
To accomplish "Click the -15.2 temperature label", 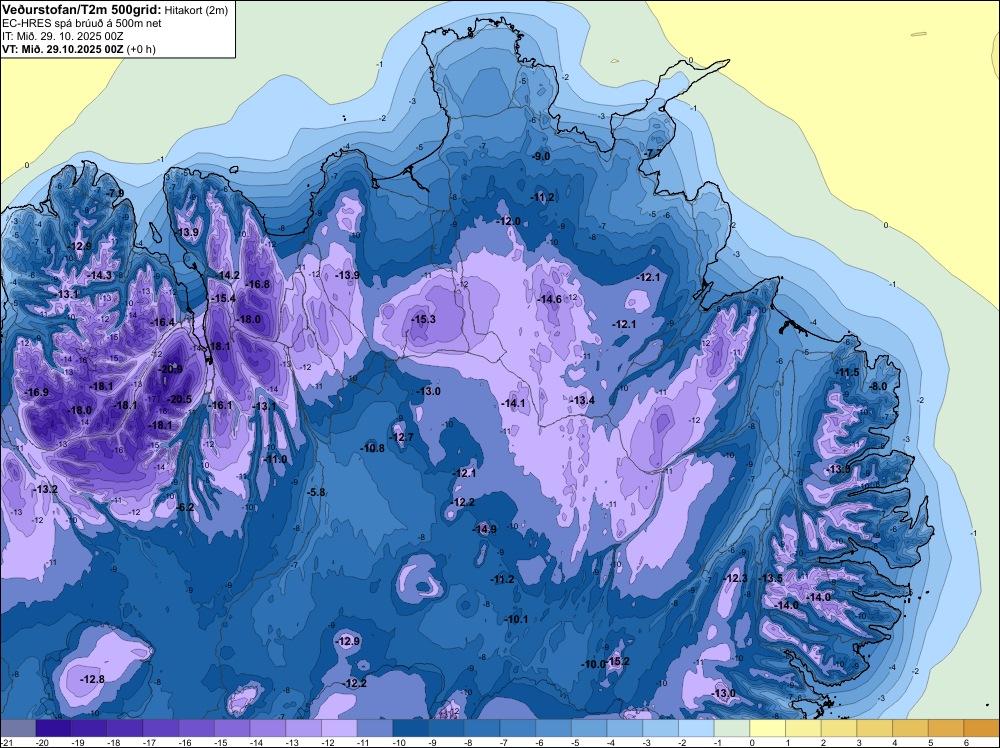I will tap(618, 661).
